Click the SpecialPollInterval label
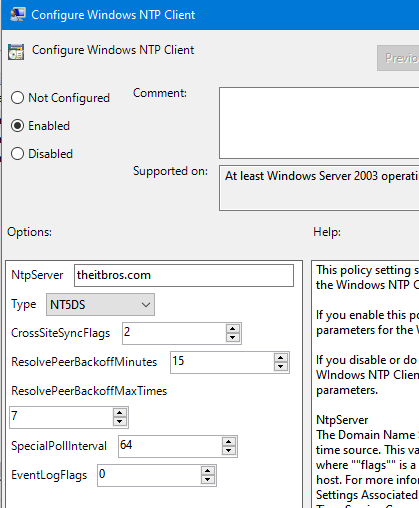 click(59, 446)
